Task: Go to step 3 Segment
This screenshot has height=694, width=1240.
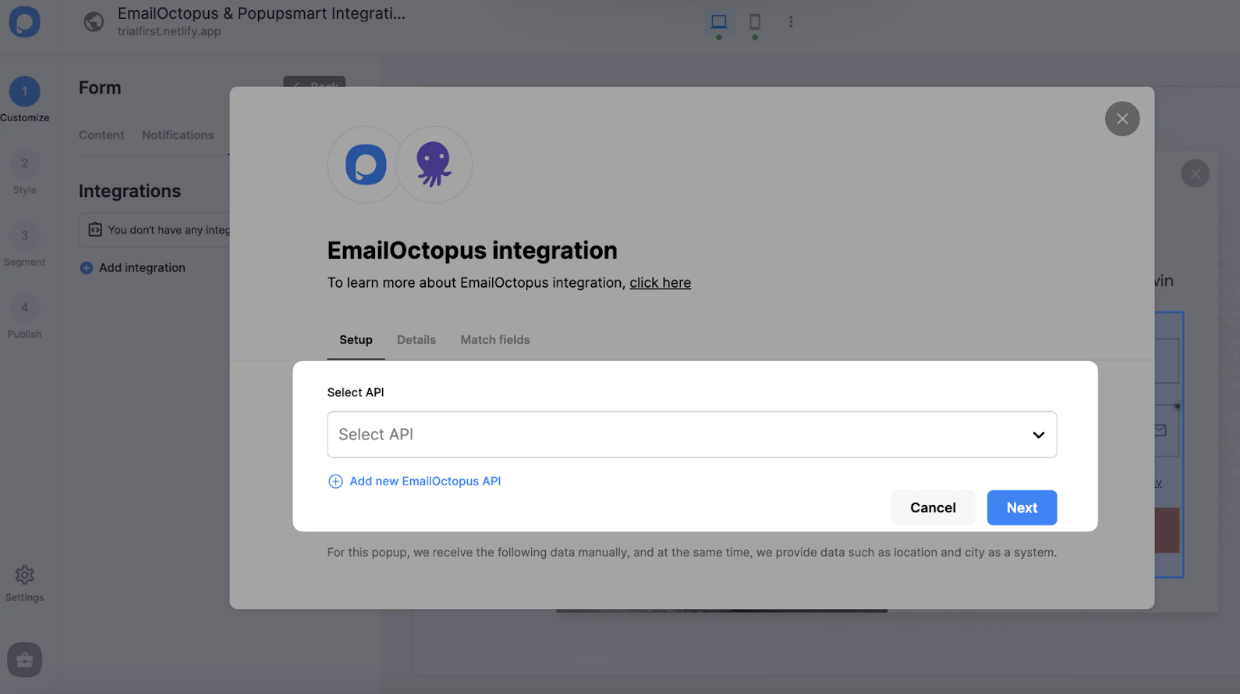Action: (24, 244)
